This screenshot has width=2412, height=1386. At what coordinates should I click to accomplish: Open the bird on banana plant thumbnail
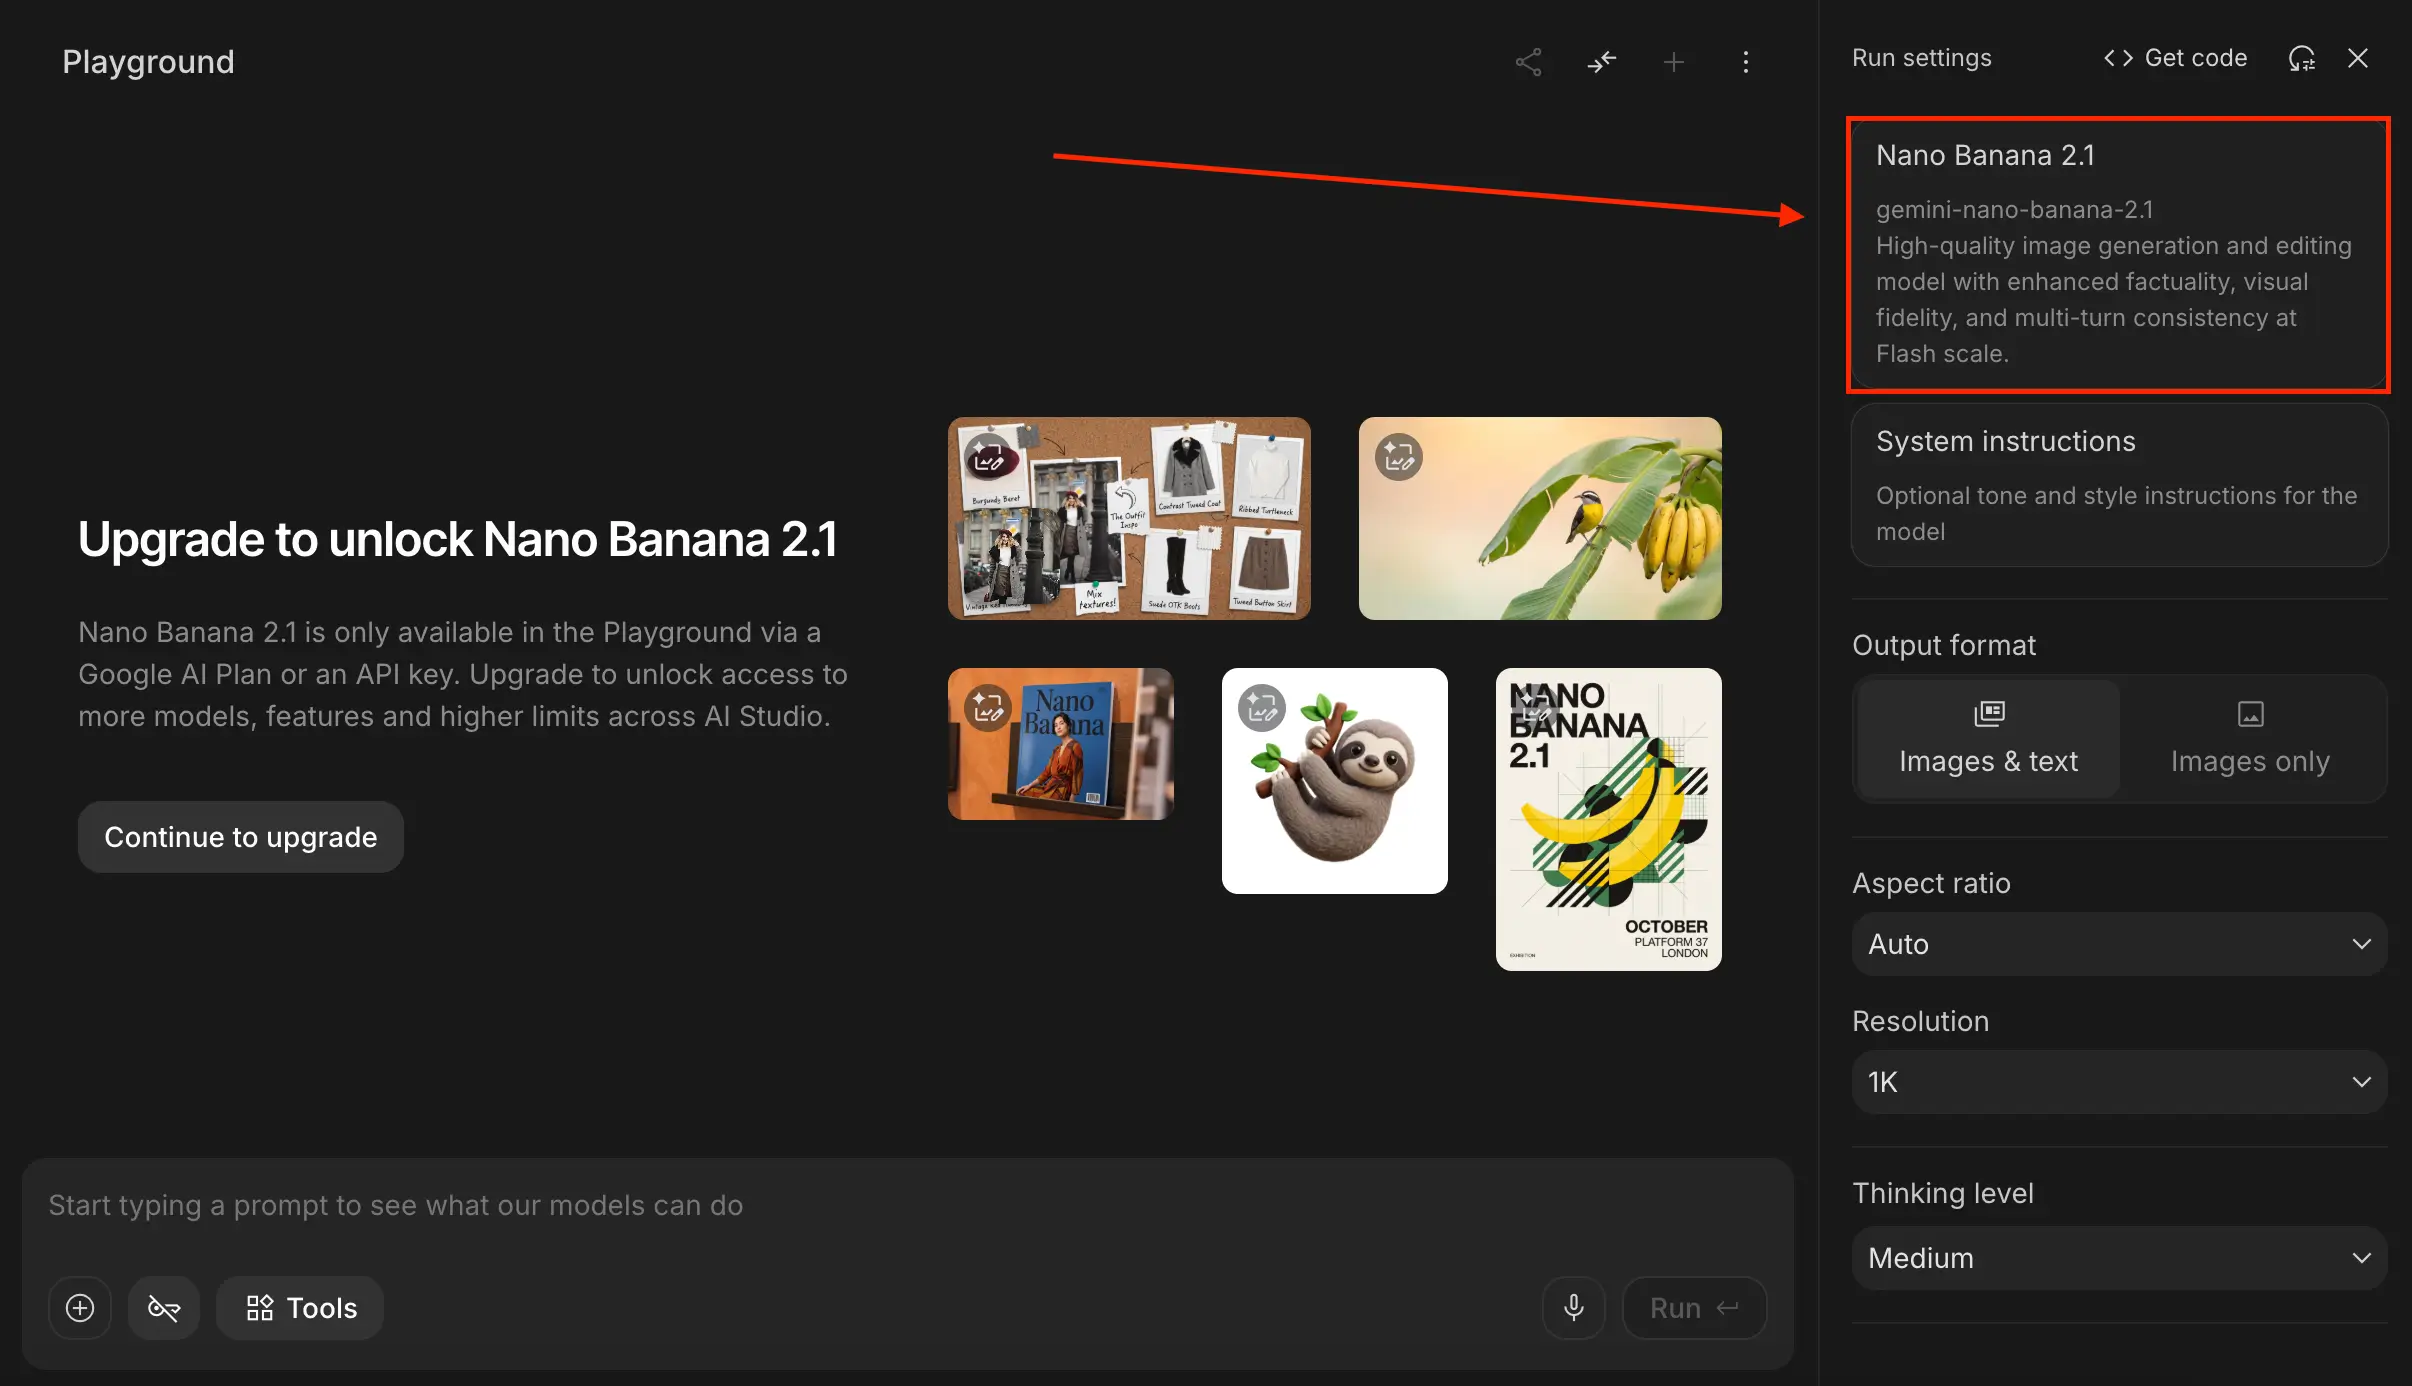(1540, 518)
